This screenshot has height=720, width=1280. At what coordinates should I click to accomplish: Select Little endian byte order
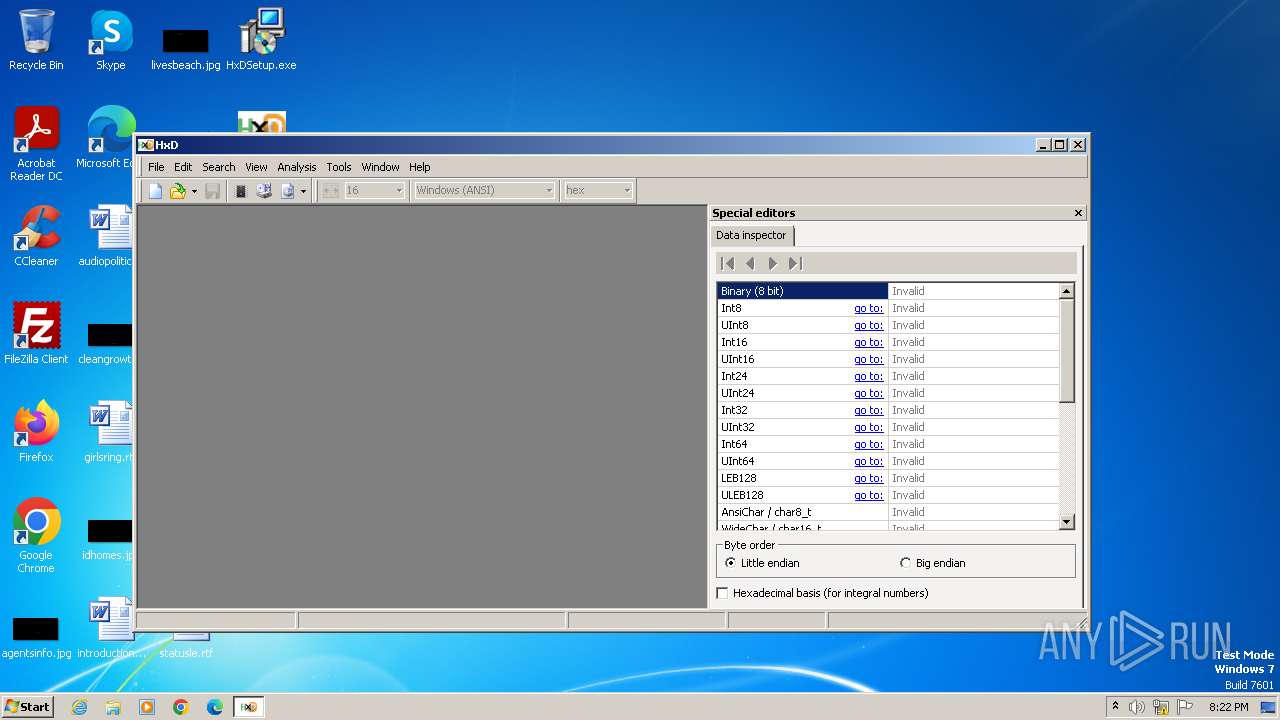tap(762, 563)
